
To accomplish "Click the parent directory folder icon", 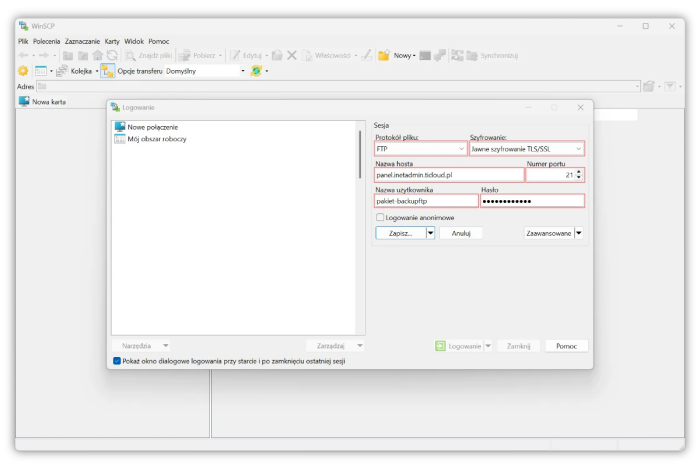I will pyautogui.click(x=68, y=55).
